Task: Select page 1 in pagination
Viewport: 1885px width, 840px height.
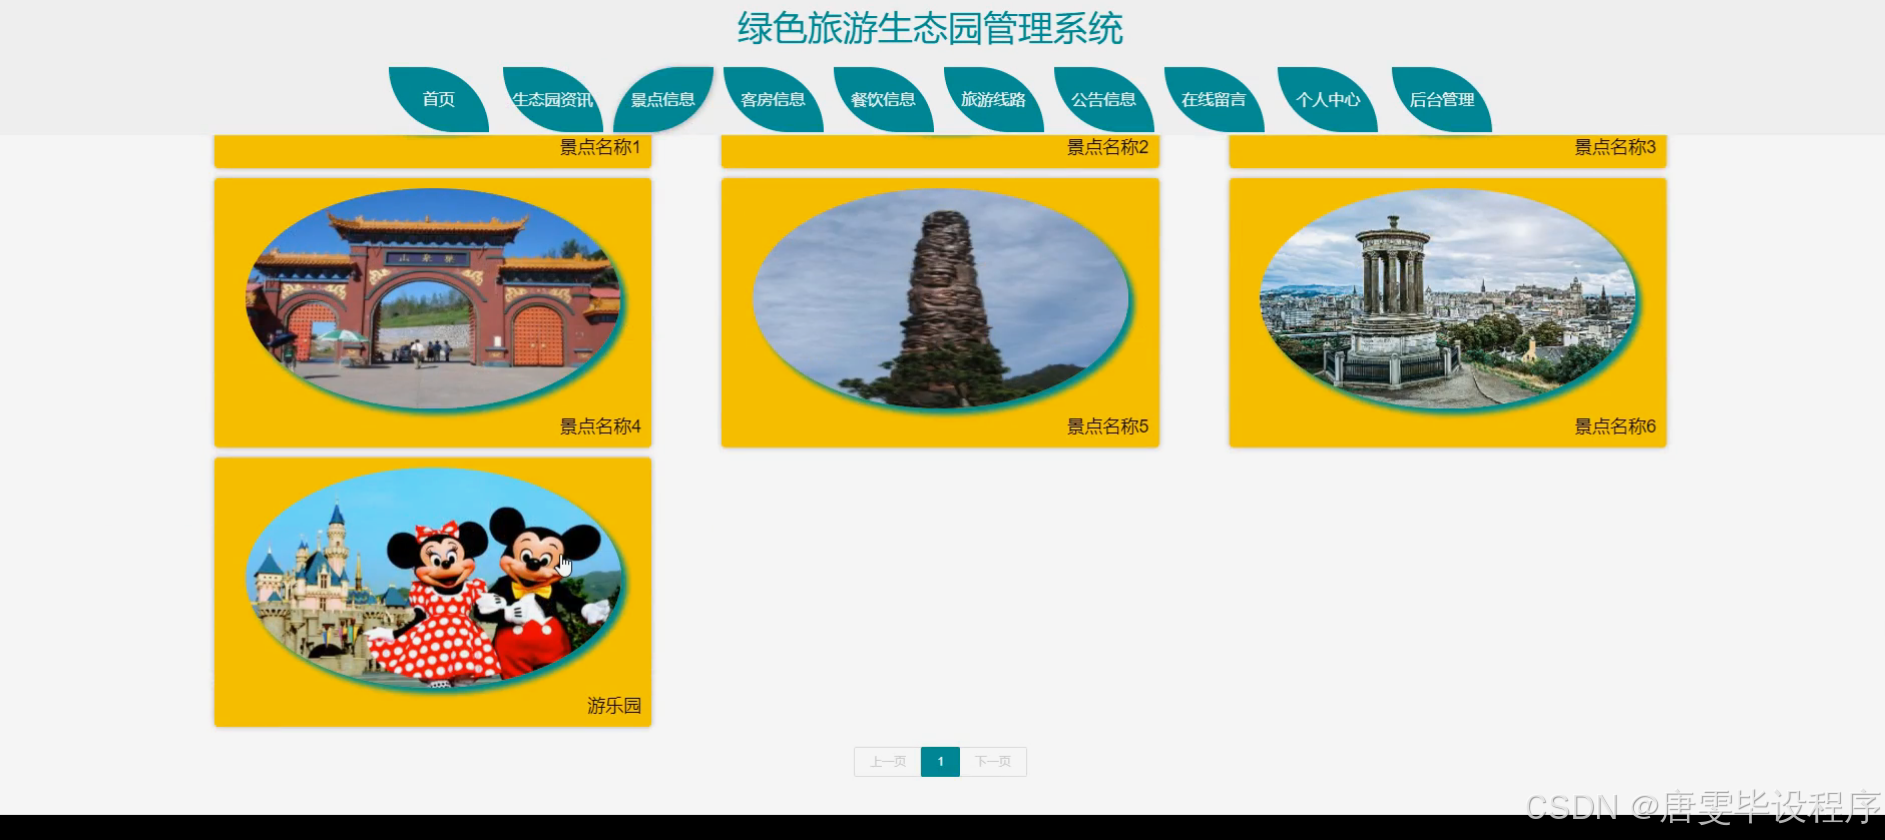Action: tap(940, 762)
